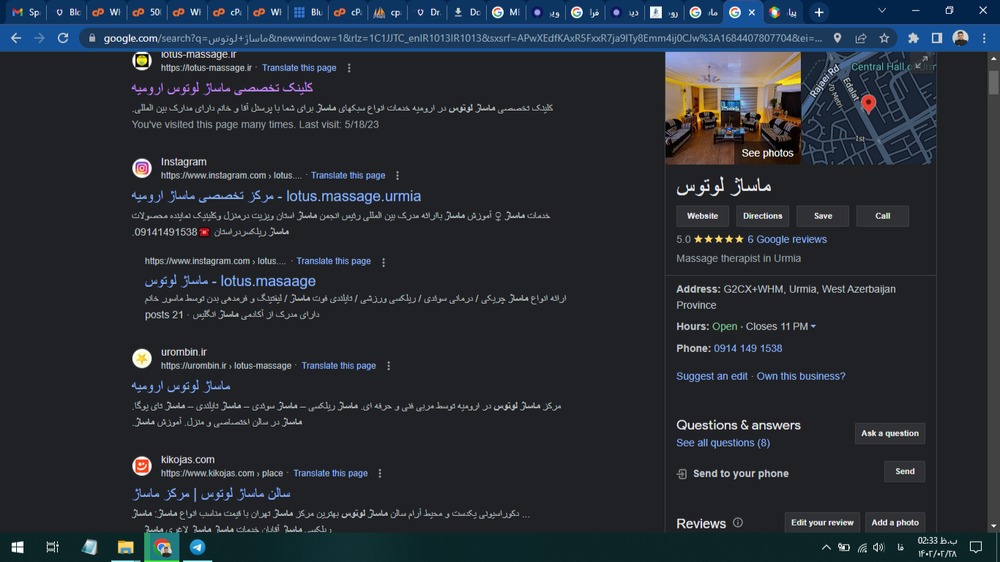1000x562 pixels.
Task: Translate the lotus-massage.ir page
Action: [x=299, y=68]
